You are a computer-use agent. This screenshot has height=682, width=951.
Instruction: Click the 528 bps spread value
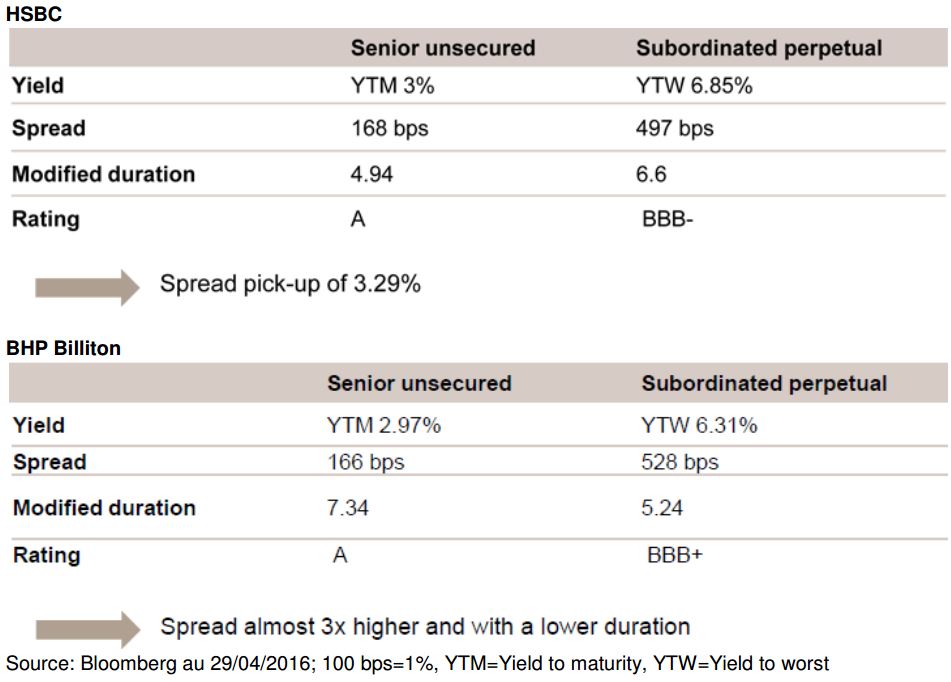tap(680, 462)
